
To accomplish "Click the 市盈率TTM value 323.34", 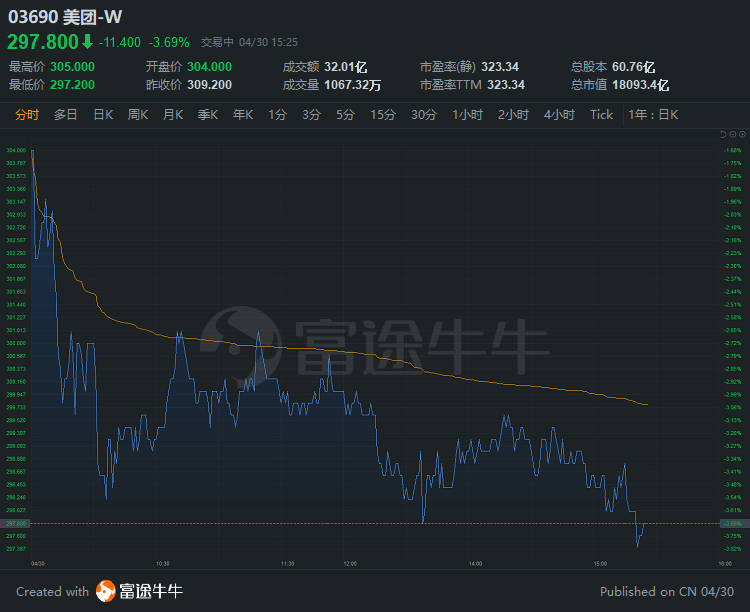I will (x=506, y=85).
